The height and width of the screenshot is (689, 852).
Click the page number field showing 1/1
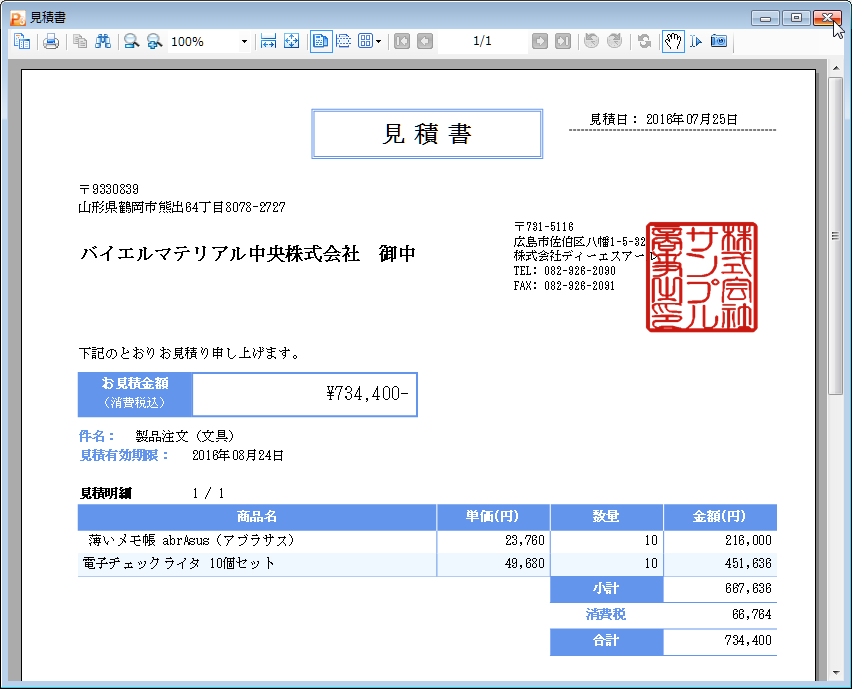click(482, 42)
